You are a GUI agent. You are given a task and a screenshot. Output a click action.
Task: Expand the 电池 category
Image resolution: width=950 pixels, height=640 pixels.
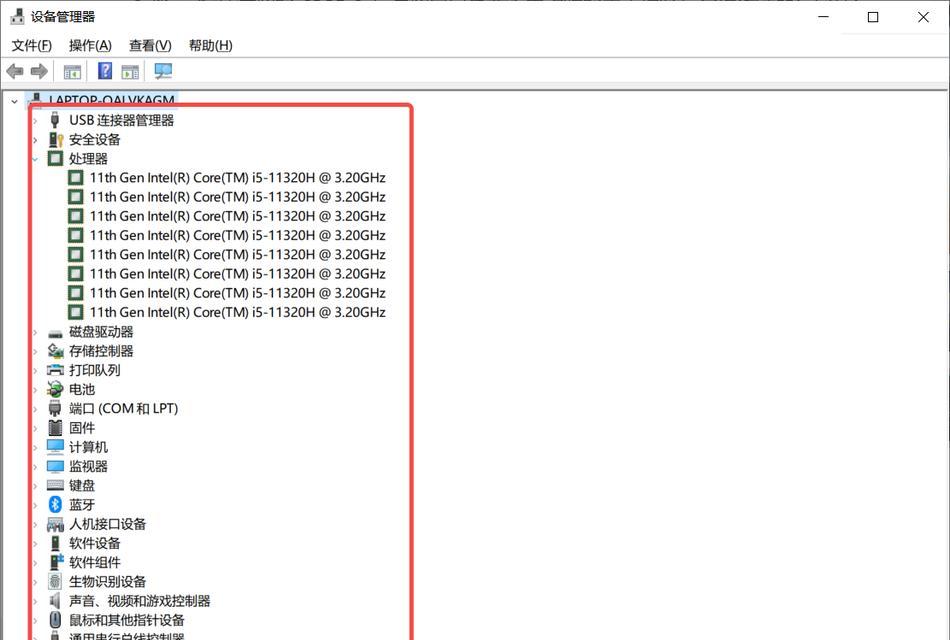(x=35, y=390)
